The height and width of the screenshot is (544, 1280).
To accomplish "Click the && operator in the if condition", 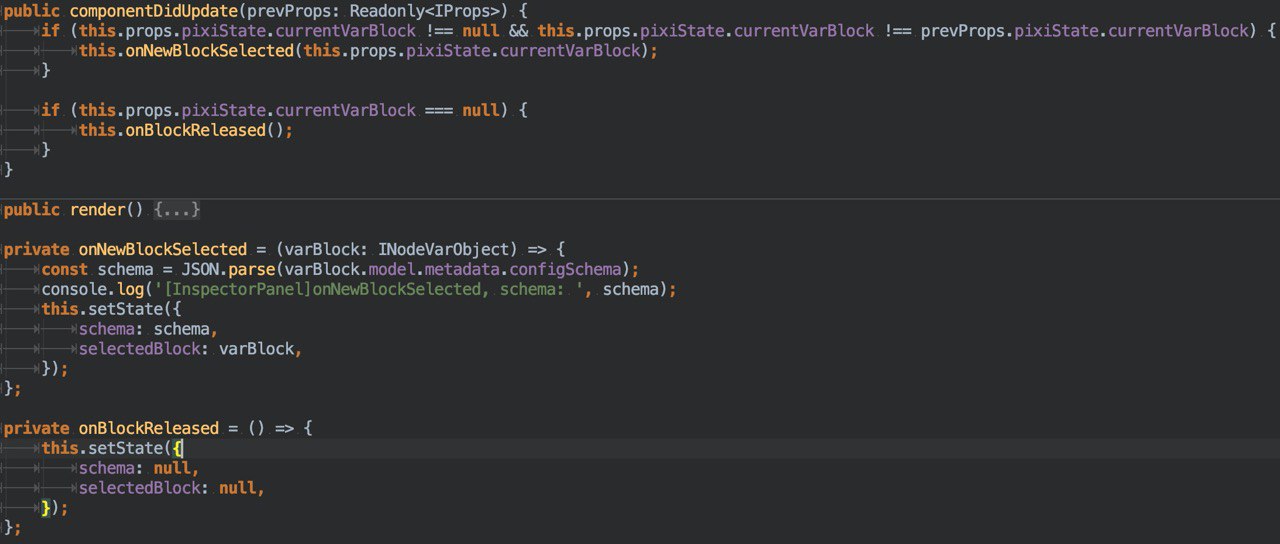I will tap(518, 30).
